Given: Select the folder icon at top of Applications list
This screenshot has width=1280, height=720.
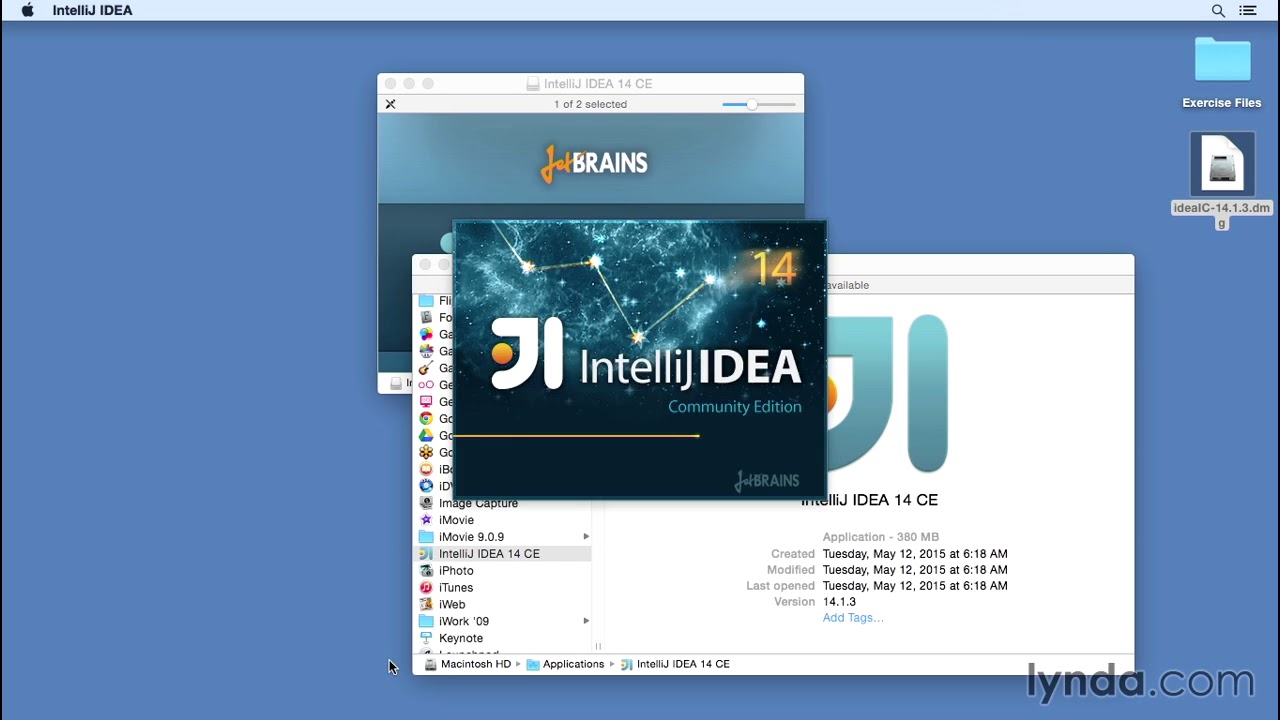Looking at the screenshot, I should pos(426,301).
